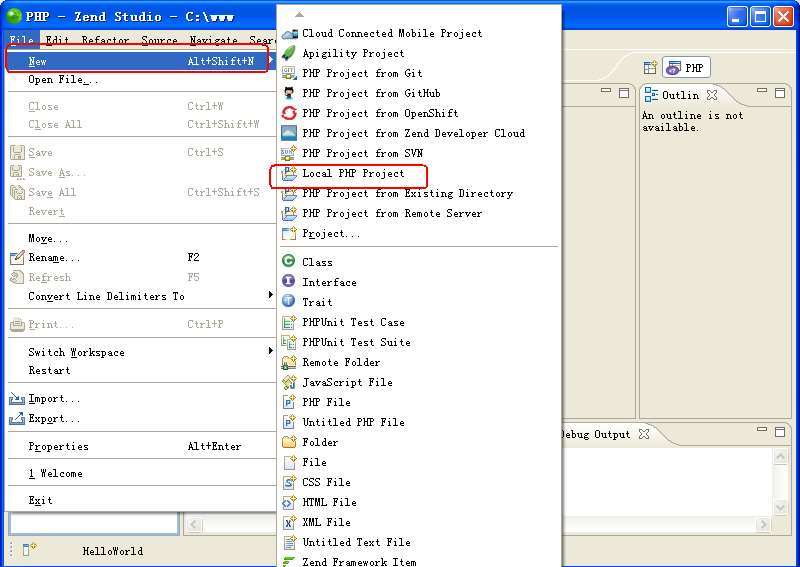Click the GitHub octocat icon

point(289,93)
